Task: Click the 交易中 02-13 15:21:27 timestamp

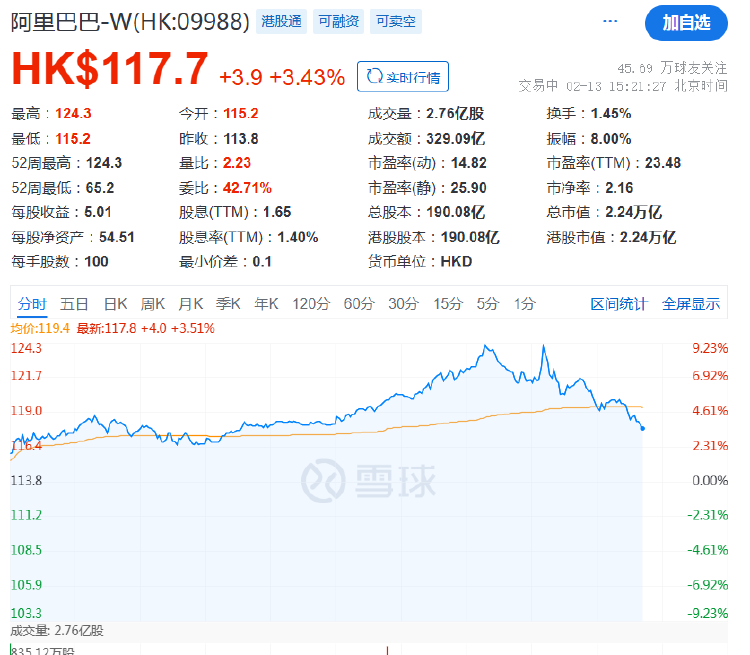Action: pos(623,86)
